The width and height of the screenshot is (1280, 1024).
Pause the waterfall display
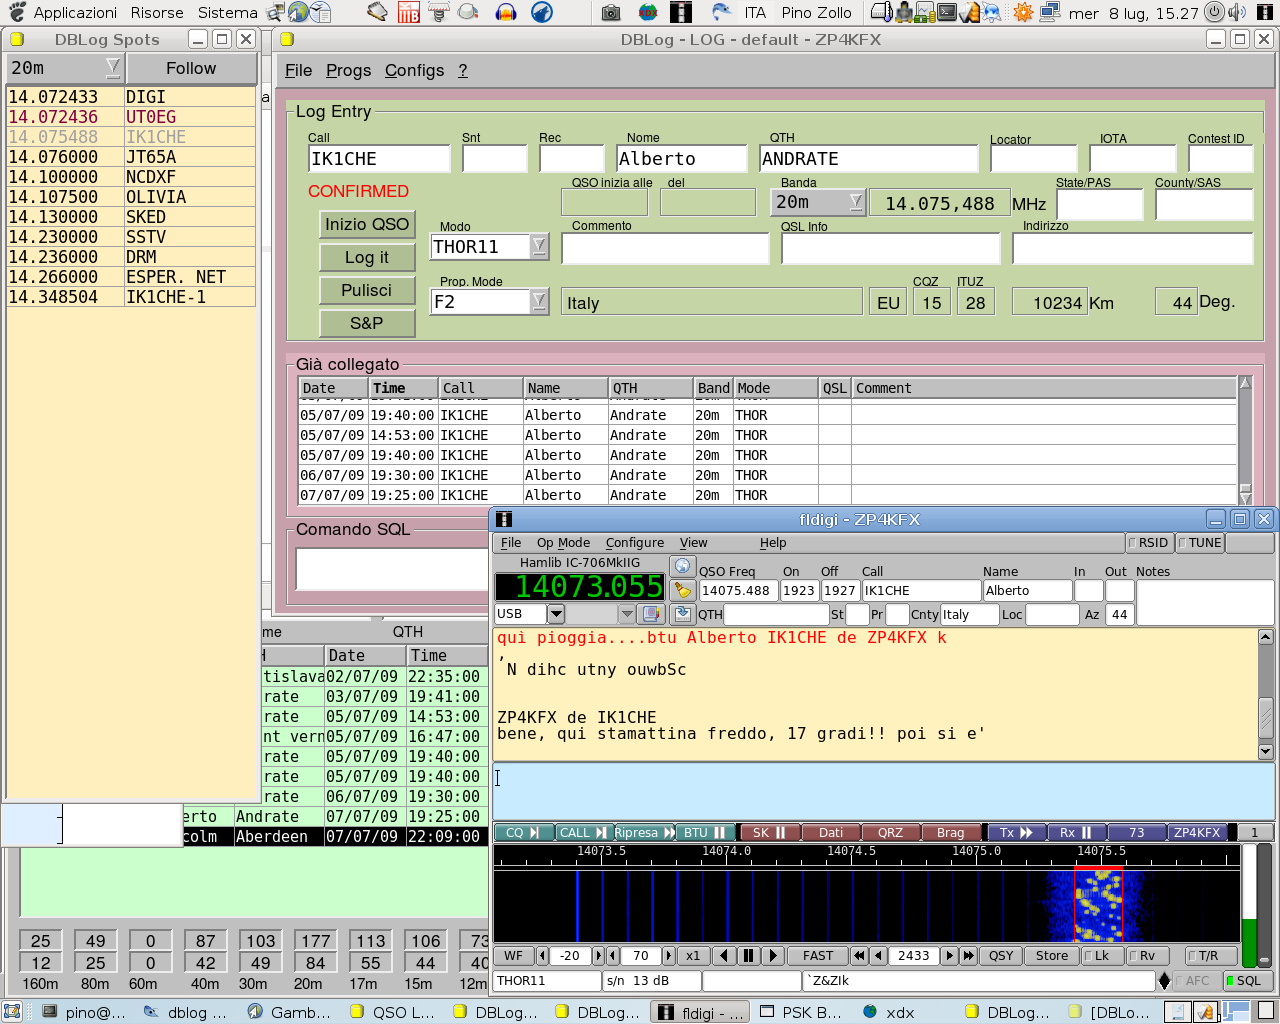[748, 956]
